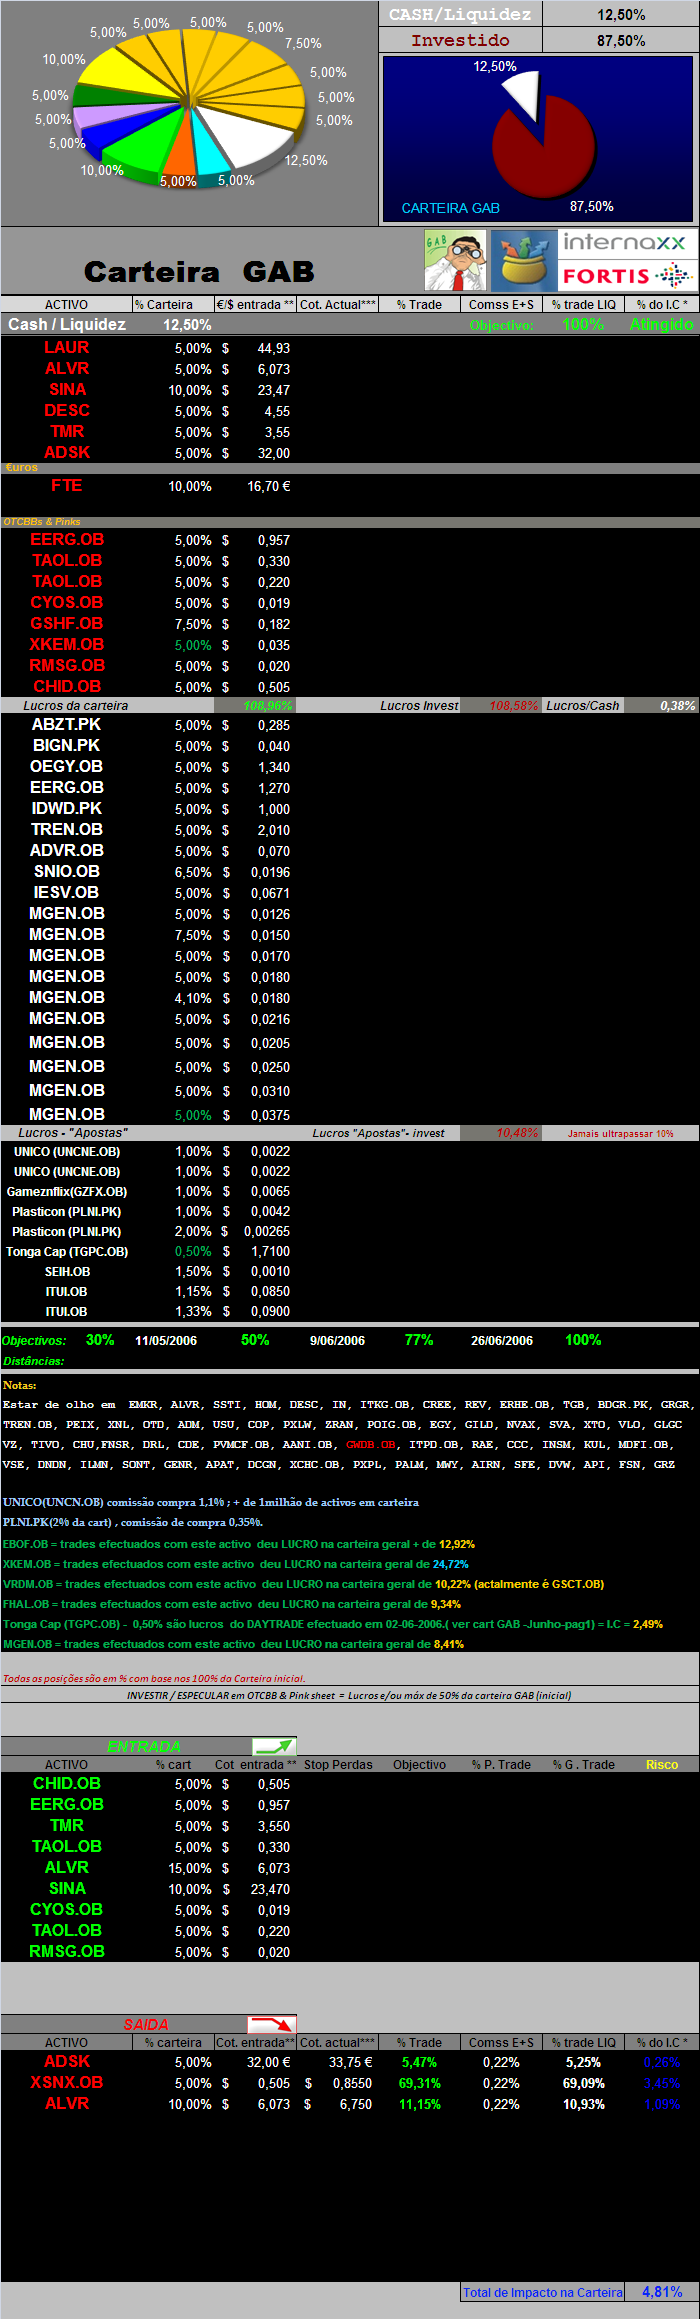Viewport: 700px width, 2319px height.
Task: Click the green 'Atingido' text
Action: 661,324
